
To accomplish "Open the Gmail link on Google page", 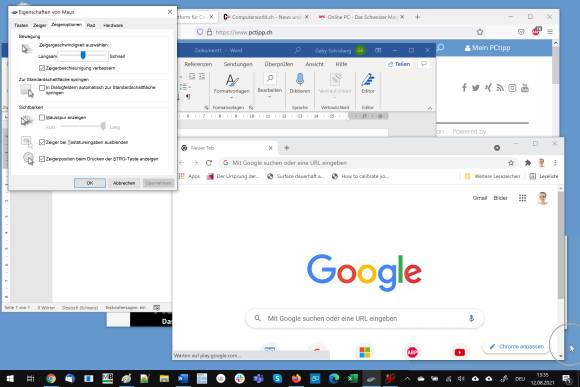I will tap(479, 198).
